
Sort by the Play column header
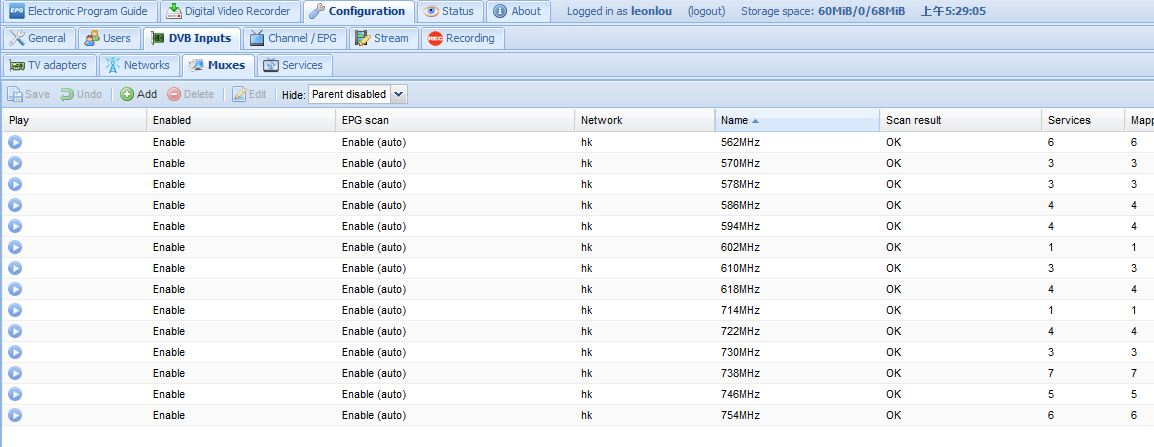pos(74,120)
